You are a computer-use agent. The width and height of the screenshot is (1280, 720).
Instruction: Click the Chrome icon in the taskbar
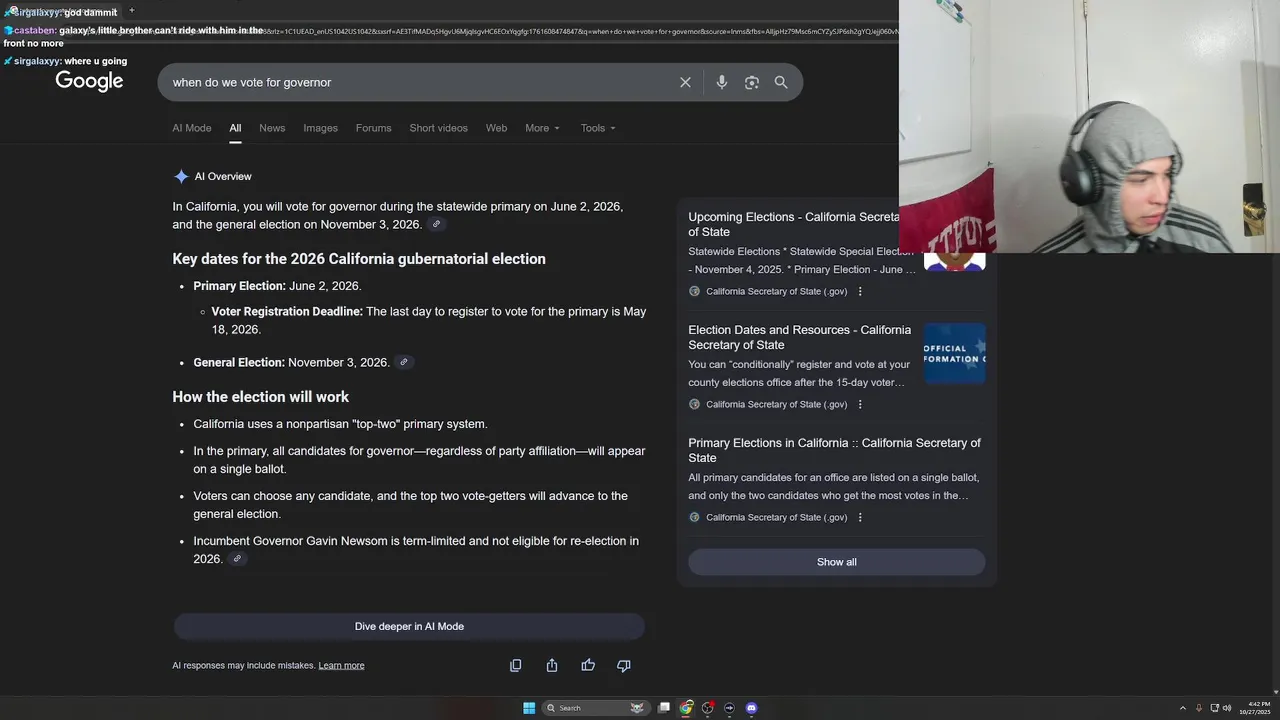(x=686, y=708)
